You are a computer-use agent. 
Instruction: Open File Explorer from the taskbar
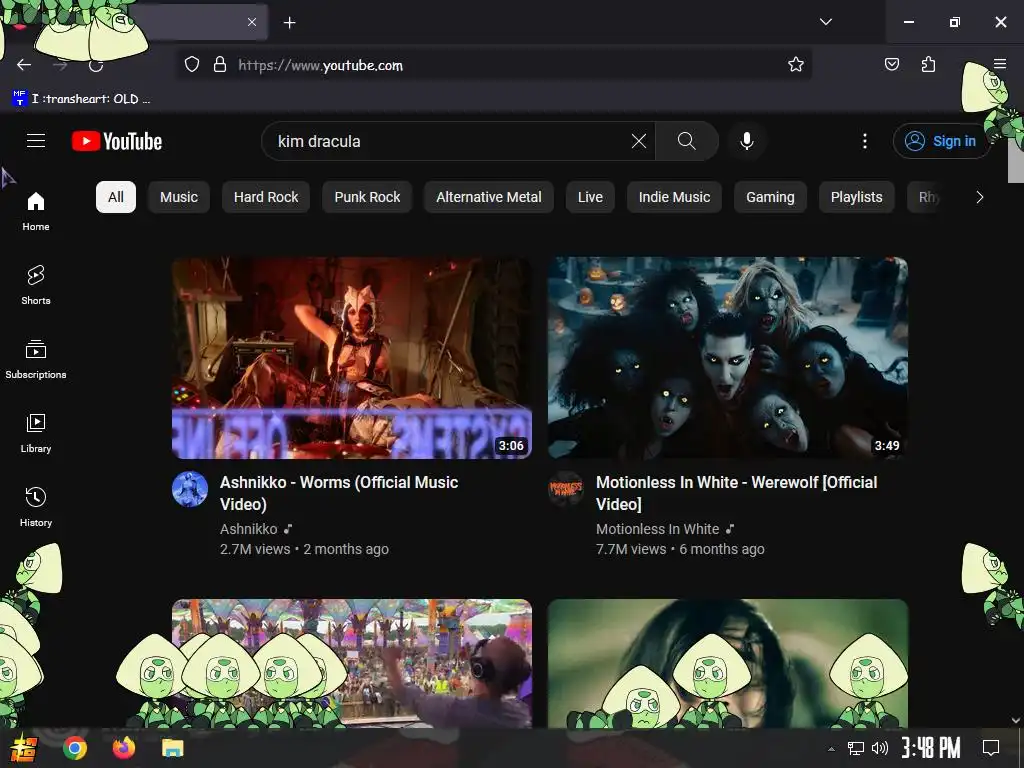pos(172,748)
